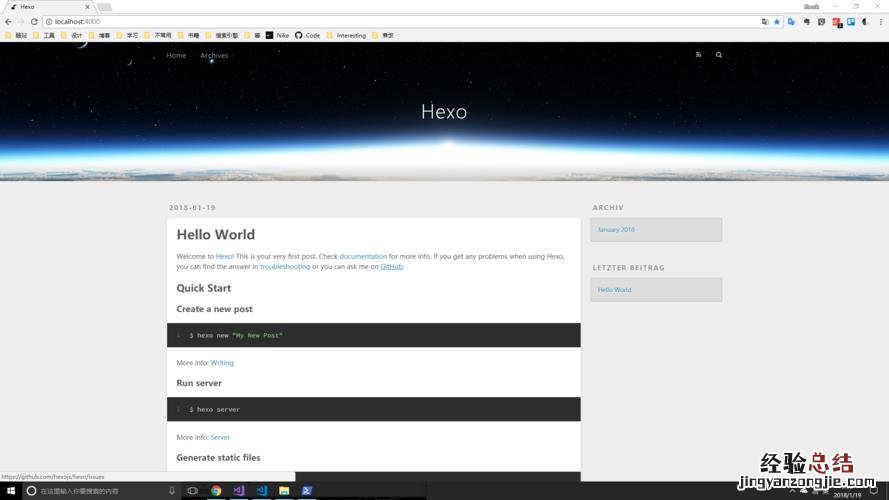Open the Code bookmark in bookmarks bar
Viewport: 889px width, 500px height.
coord(312,35)
